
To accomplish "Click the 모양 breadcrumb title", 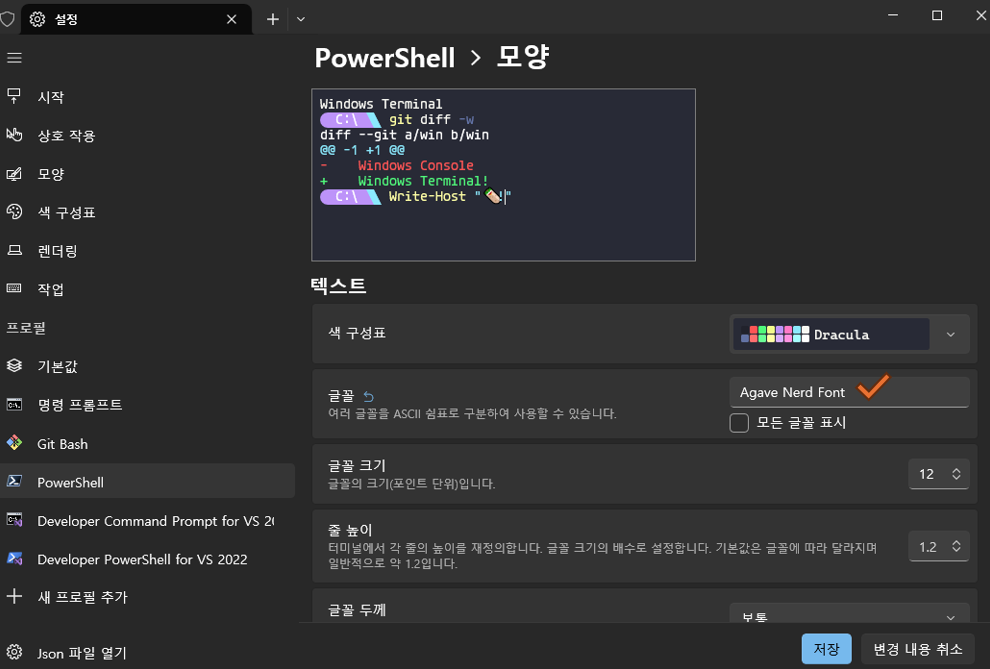I will point(523,57).
